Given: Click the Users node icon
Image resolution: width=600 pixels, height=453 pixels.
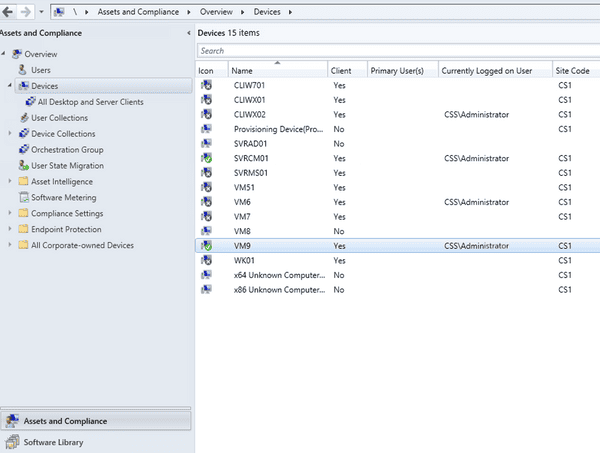Looking at the screenshot, I should pyautogui.click(x=23, y=70).
